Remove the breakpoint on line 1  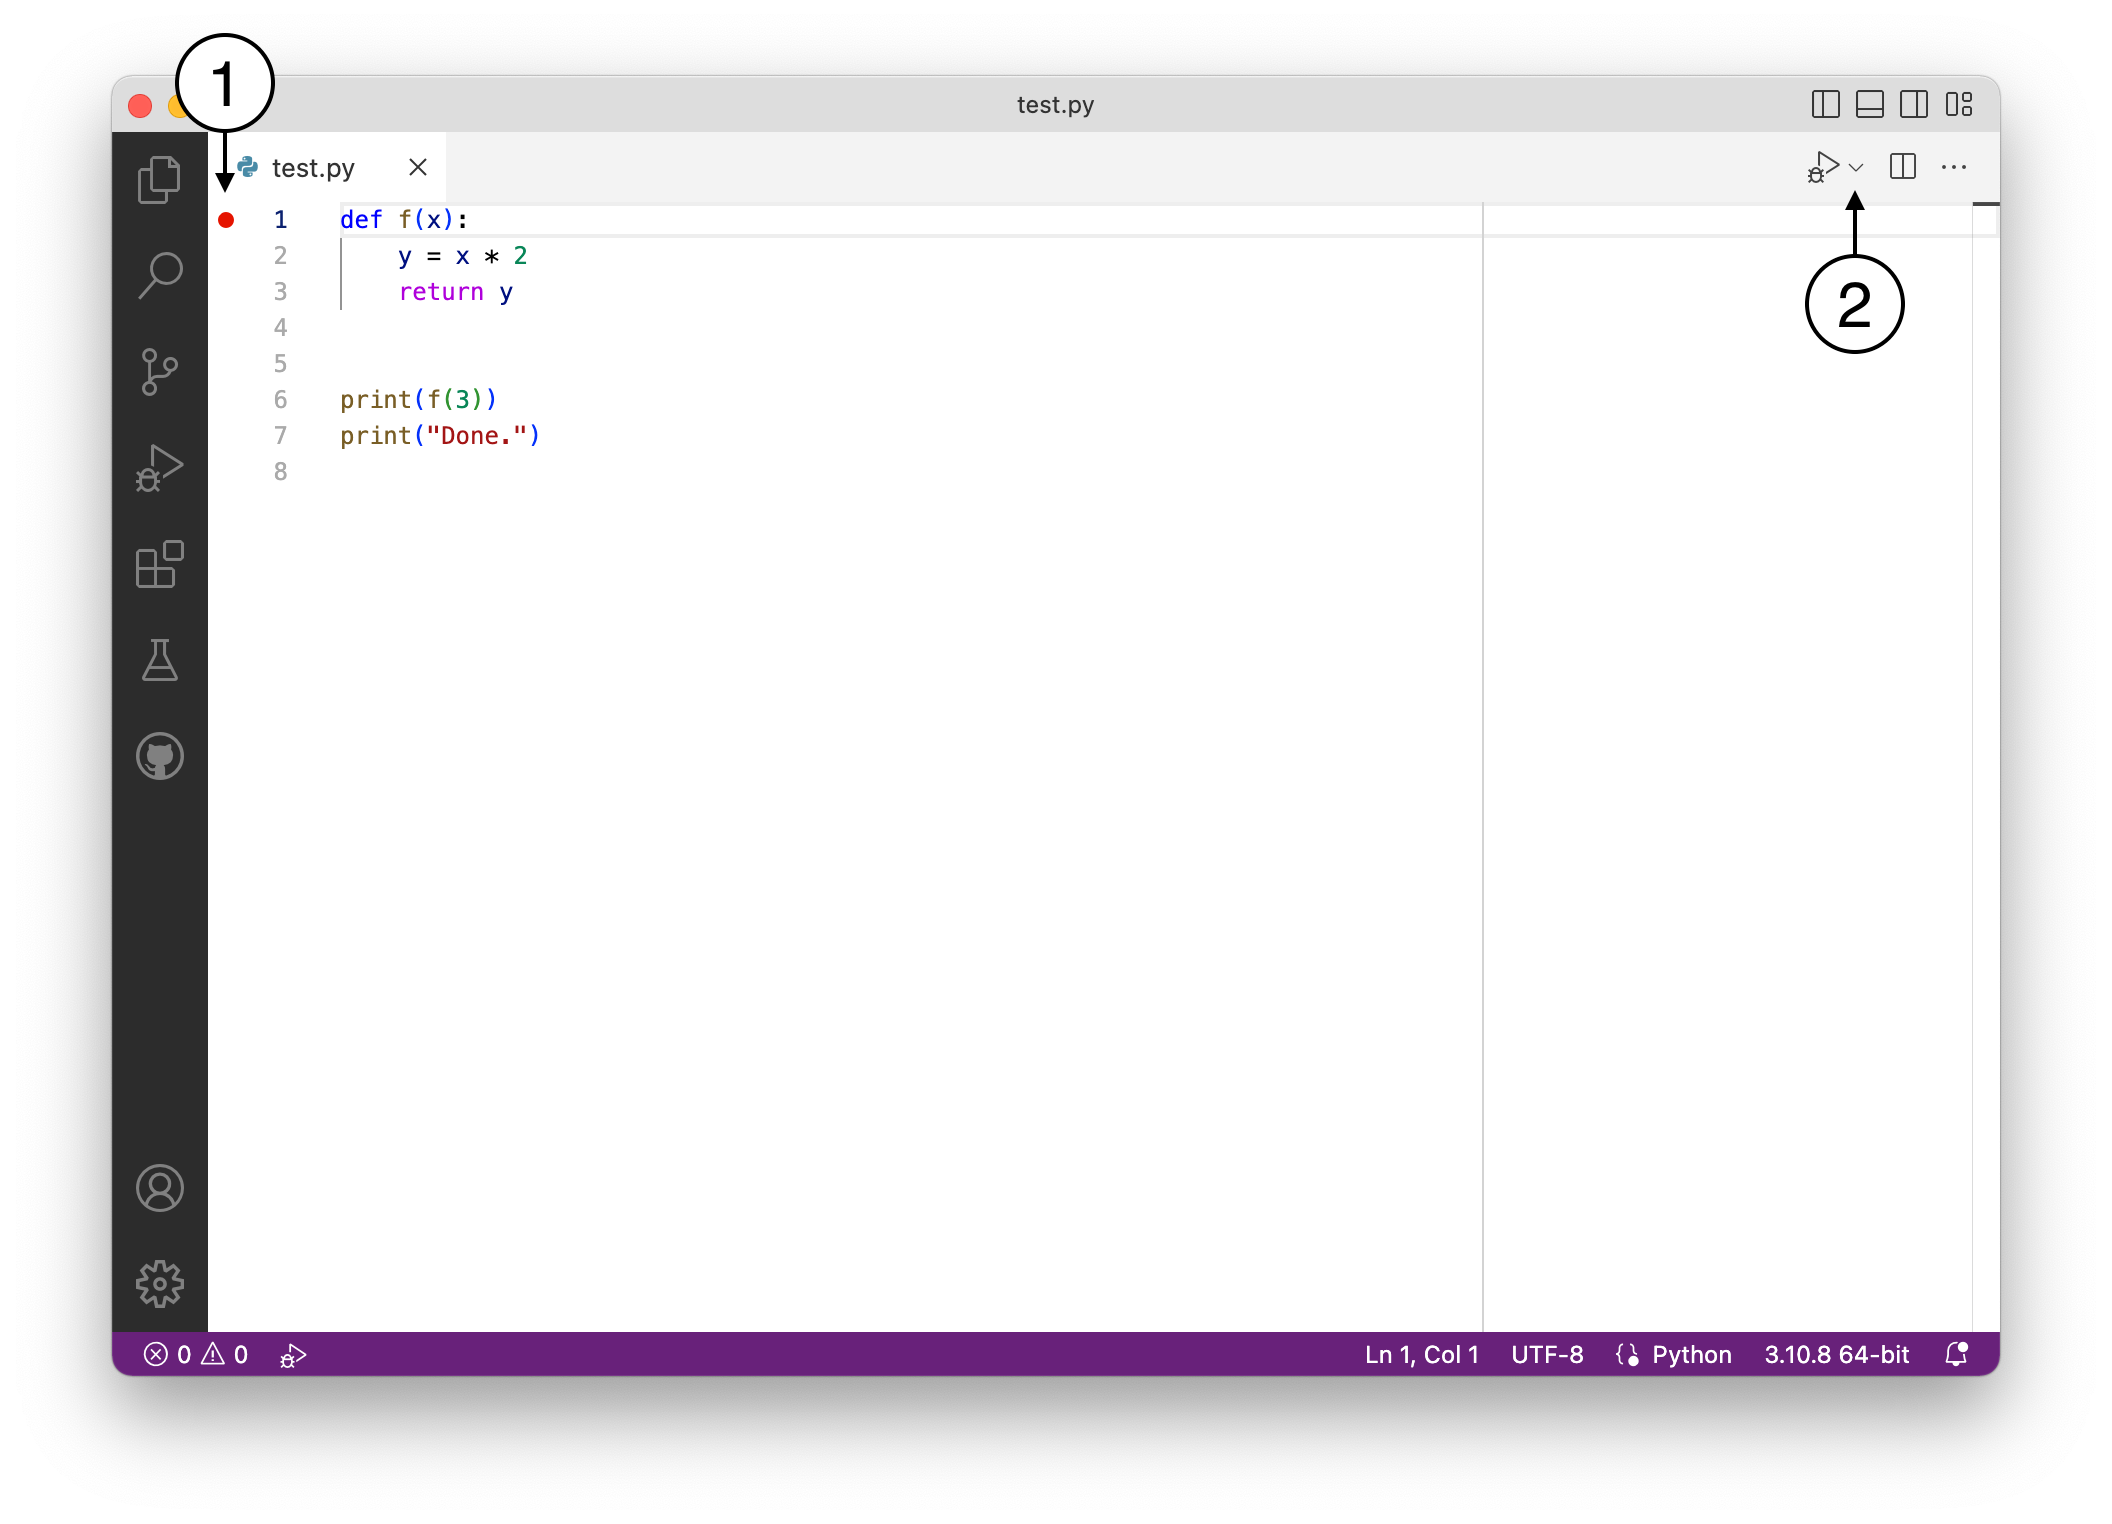pyautogui.click(x=226, y=220)
